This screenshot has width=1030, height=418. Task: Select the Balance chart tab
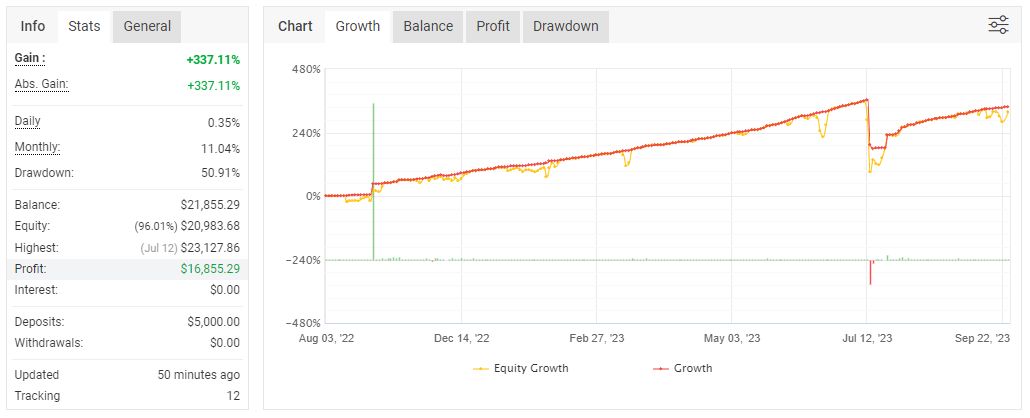pos(428,26)
